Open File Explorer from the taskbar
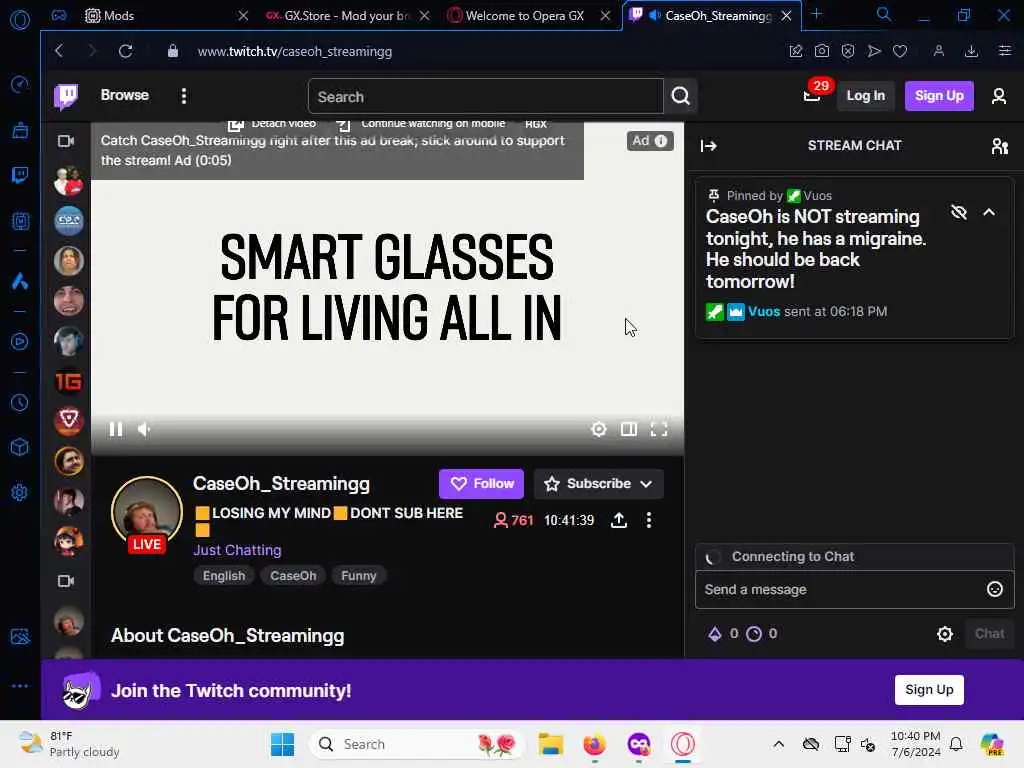Viewport: 1024px width, 768px height. pyautogui.click(x=551, y=744)
